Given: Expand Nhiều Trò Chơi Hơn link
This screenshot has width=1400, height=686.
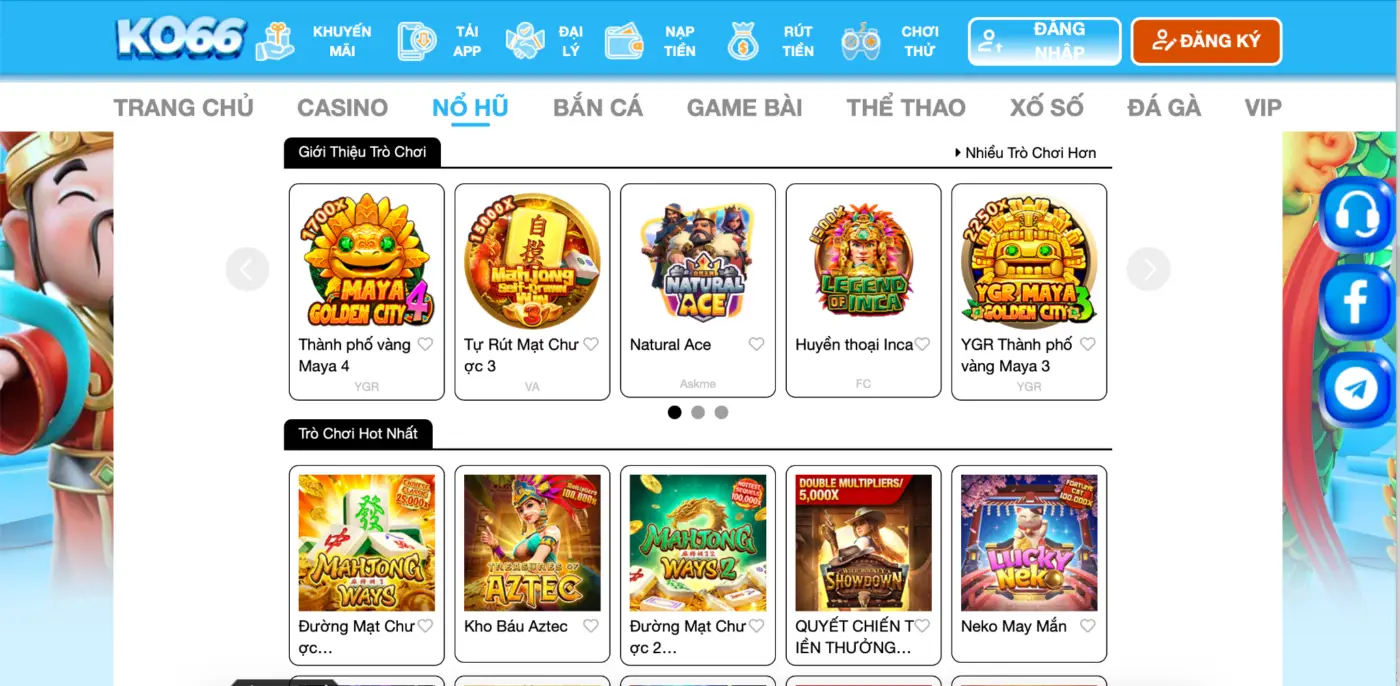Looking at the screenshot, I should [x=1026, y=153].
